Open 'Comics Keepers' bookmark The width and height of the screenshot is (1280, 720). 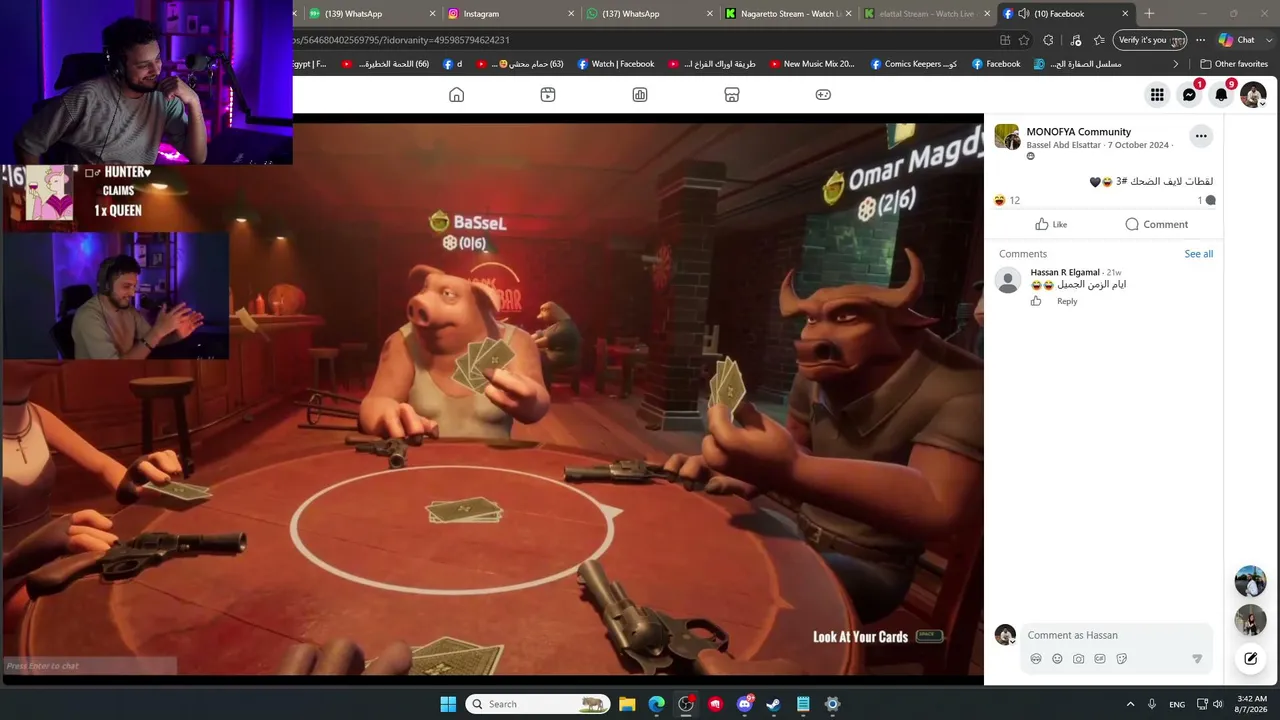coord(914,64)
